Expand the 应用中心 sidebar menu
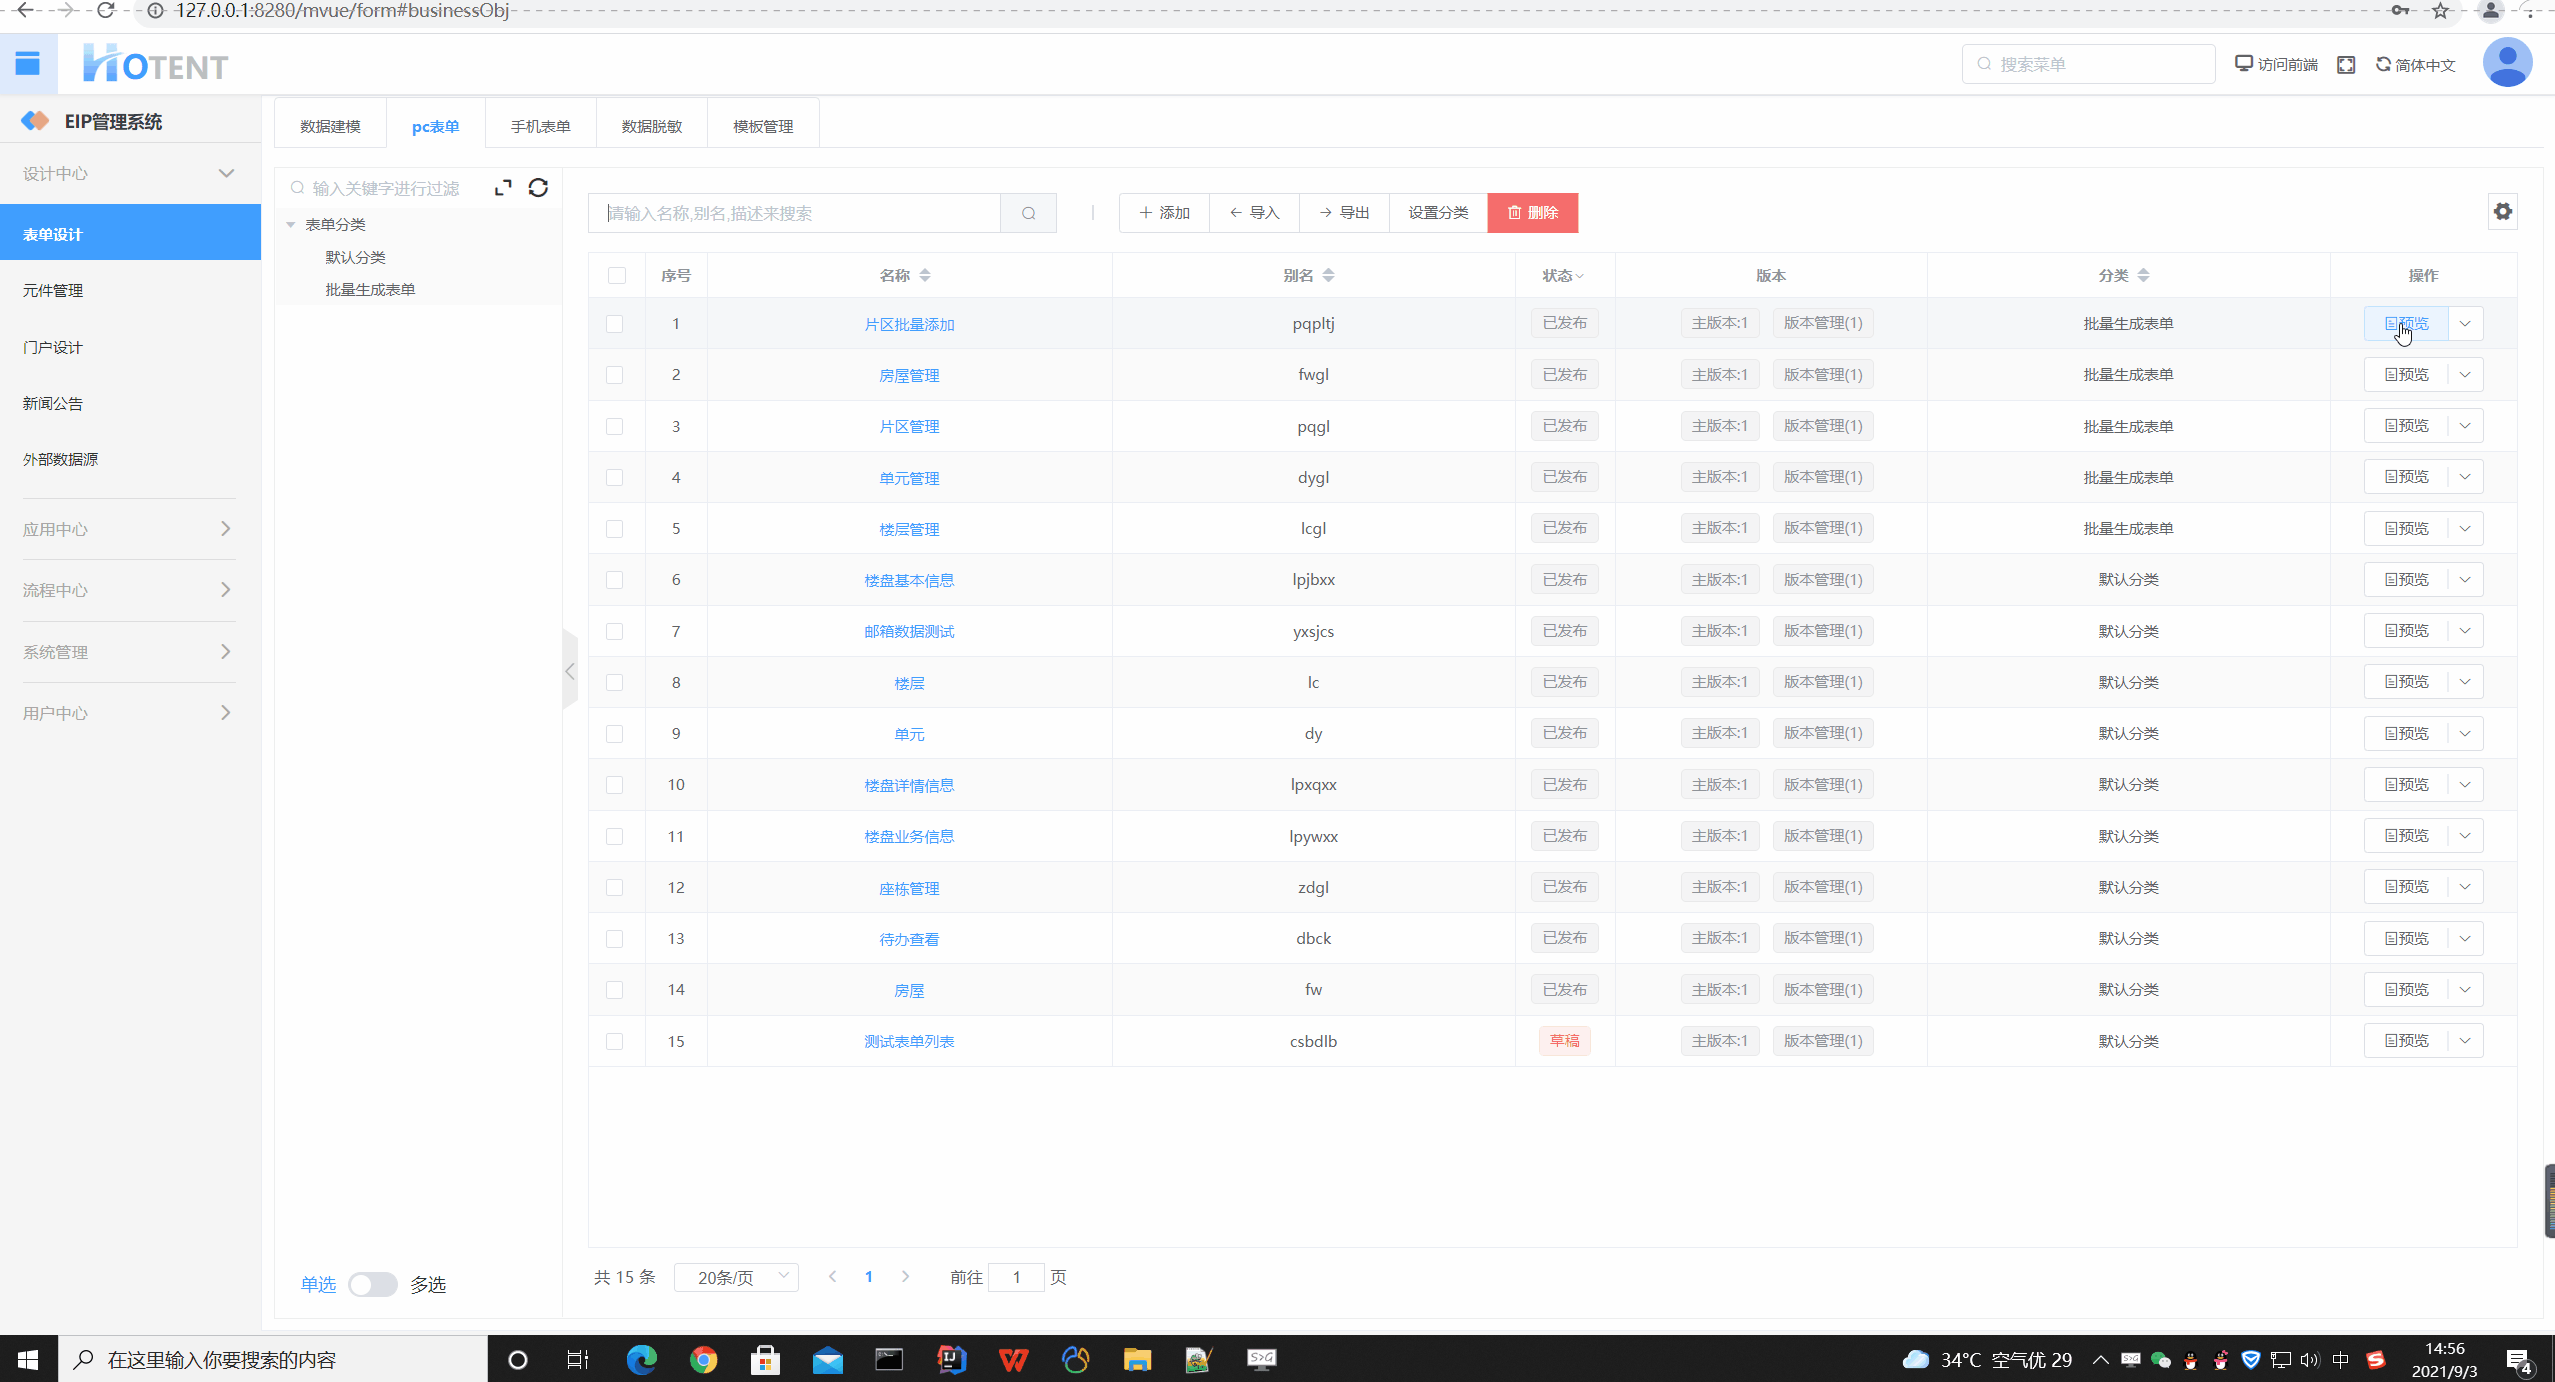Screen dimensions: 2555x1382 [x=128, y=529]
